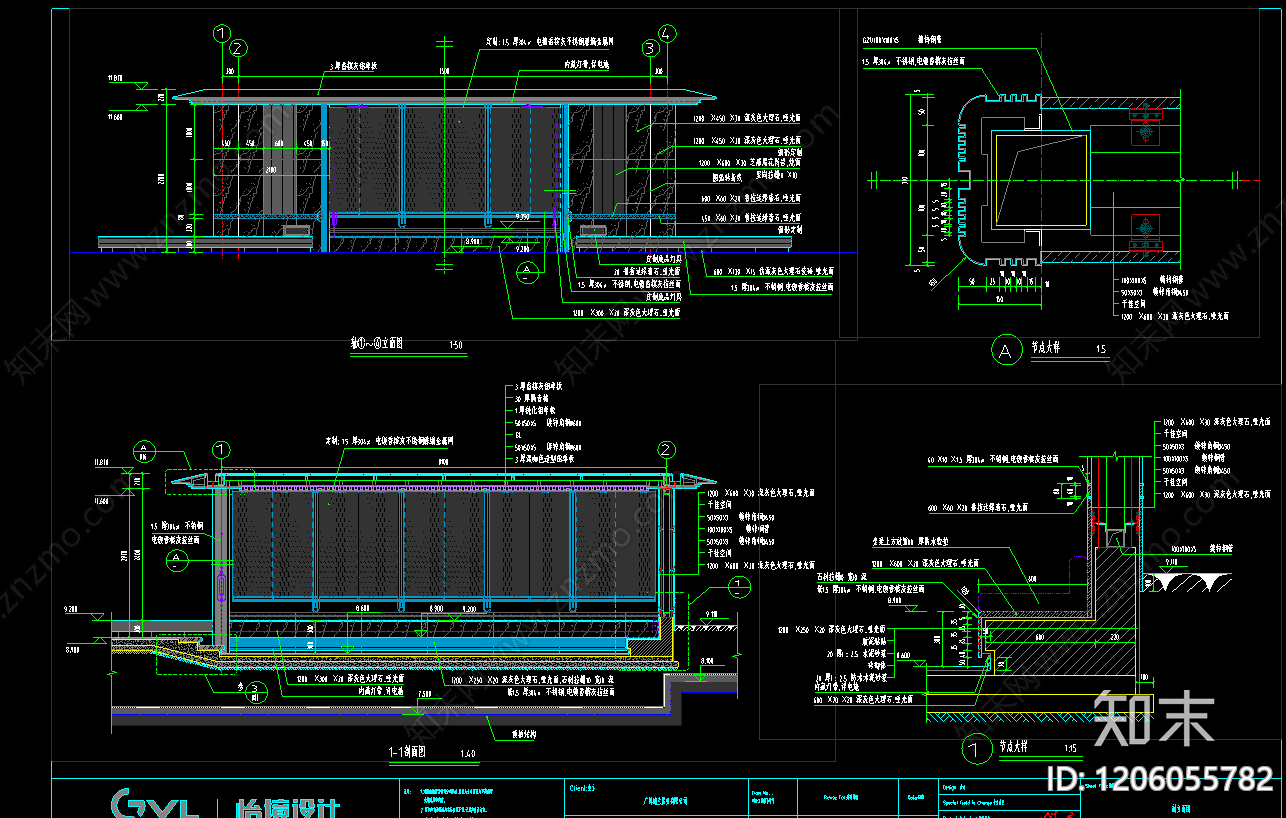Viewport: 1286px width, 818px height.
Task: Click grid bubble 4 above the top elevation
Action: (668, 34)
